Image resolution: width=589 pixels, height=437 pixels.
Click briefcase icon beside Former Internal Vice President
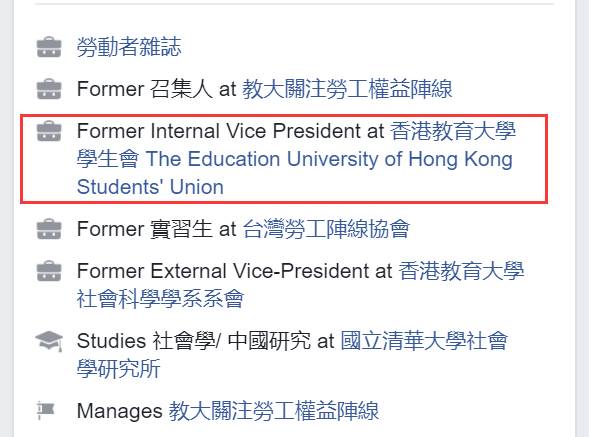point(49,131)
